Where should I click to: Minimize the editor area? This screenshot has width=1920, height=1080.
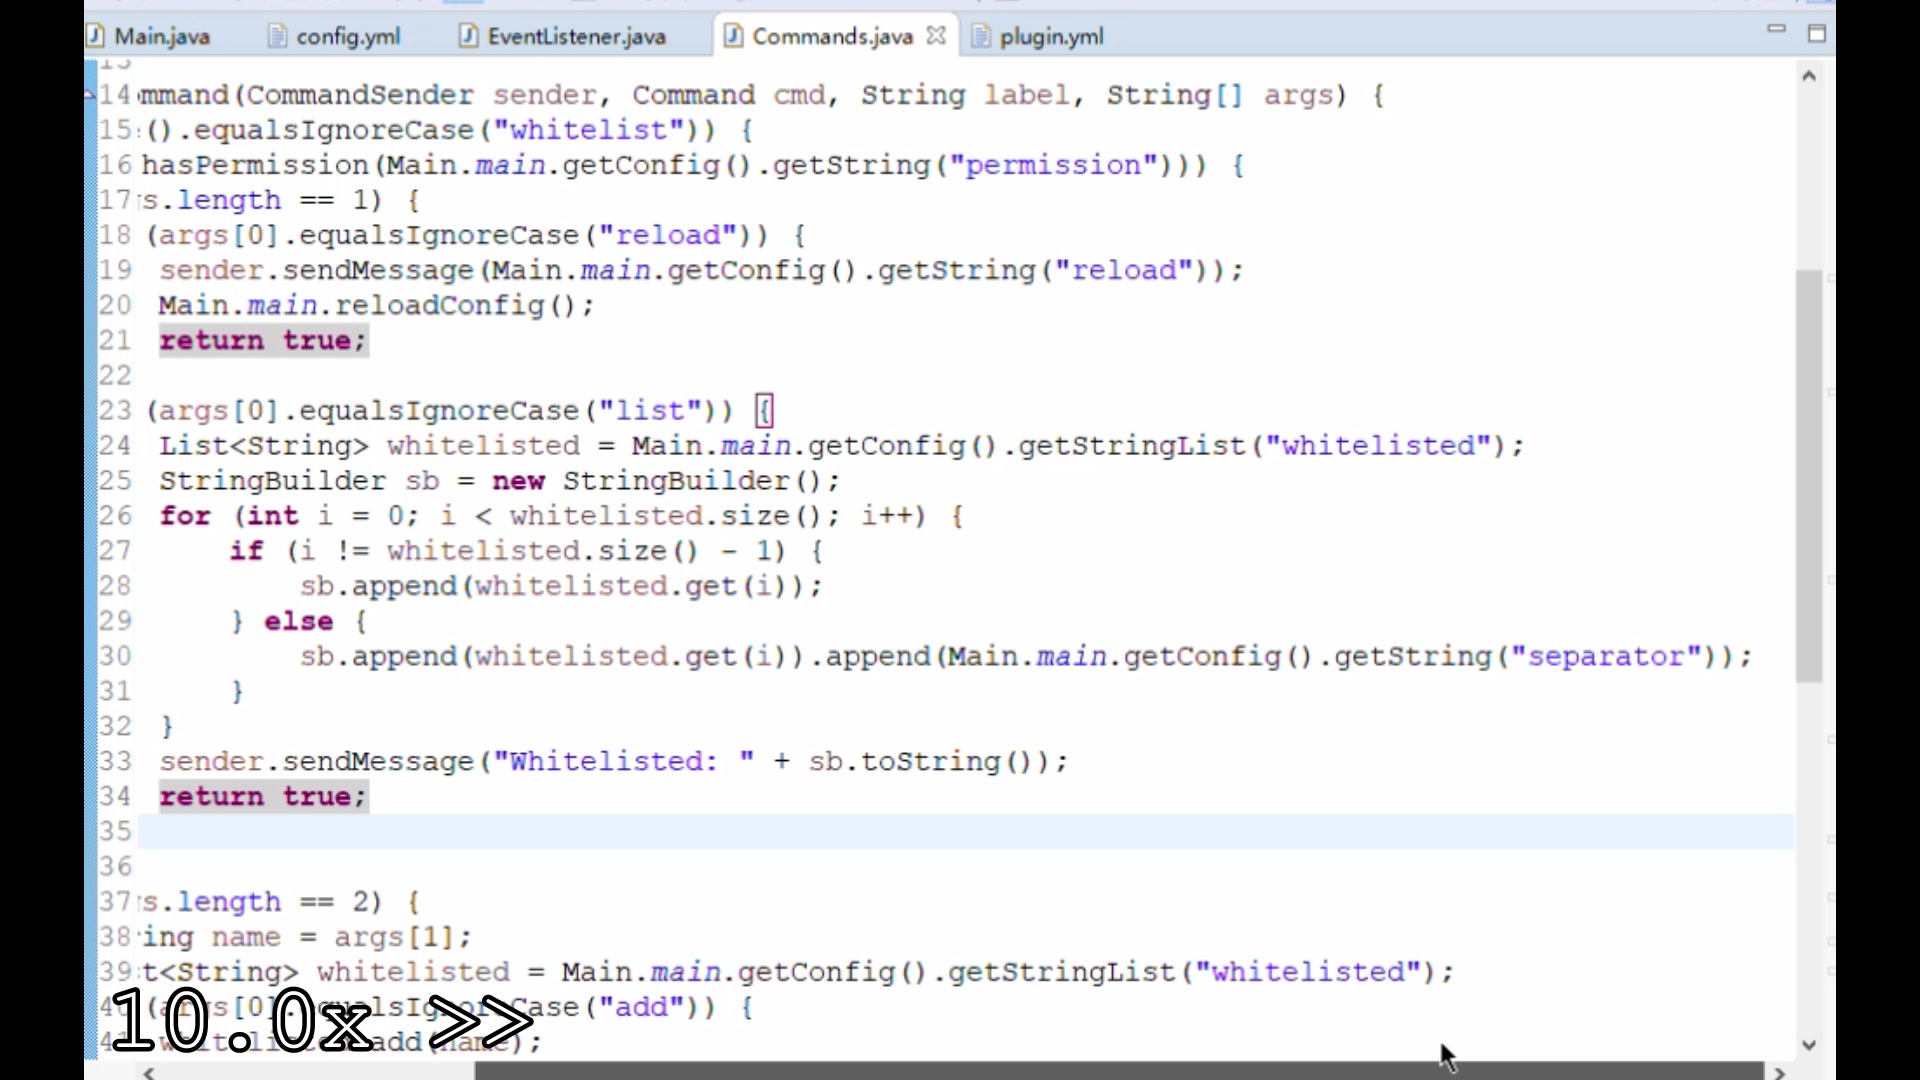1777,29
